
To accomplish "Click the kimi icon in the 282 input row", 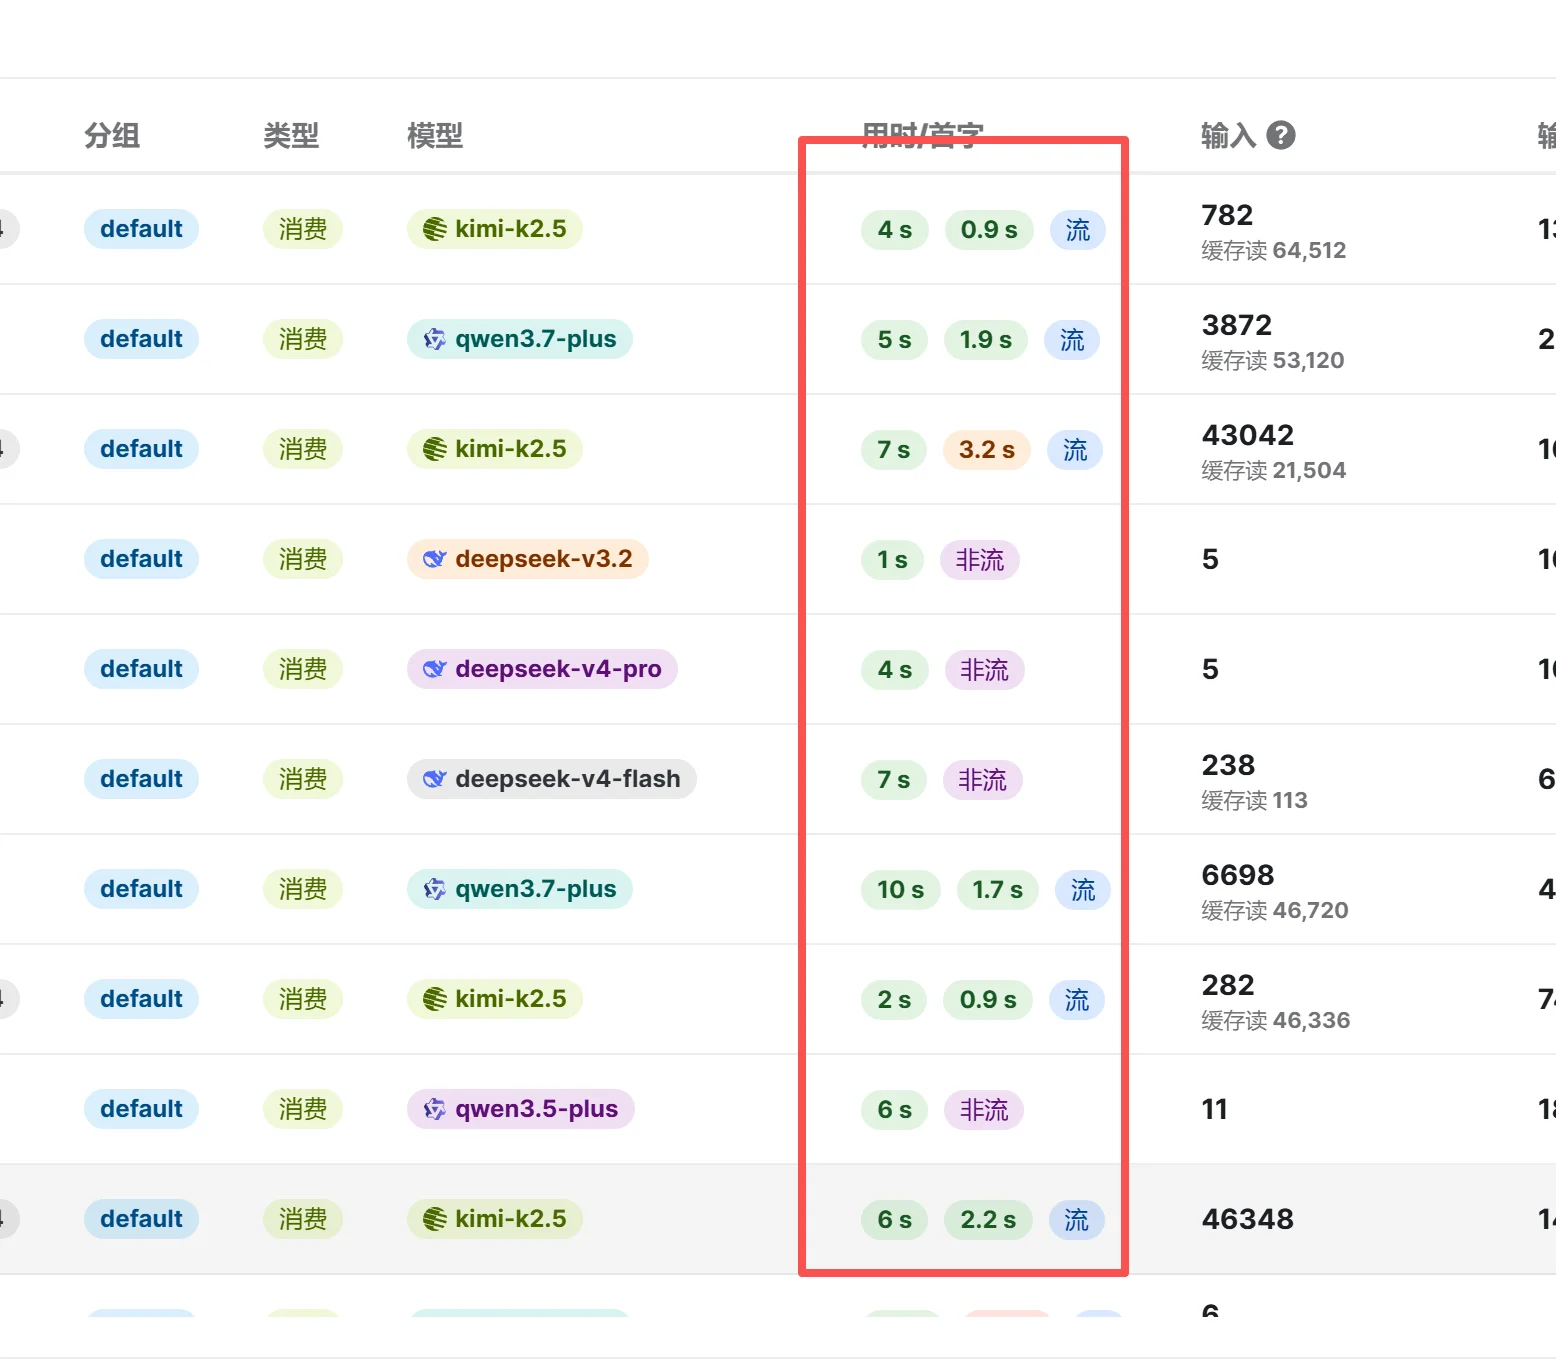I will click(x=434, y=999).
